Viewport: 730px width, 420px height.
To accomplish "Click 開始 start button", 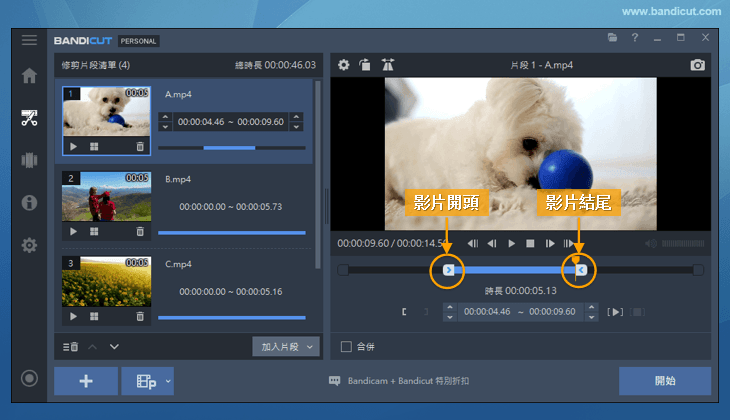I will (x=665, y=381).
